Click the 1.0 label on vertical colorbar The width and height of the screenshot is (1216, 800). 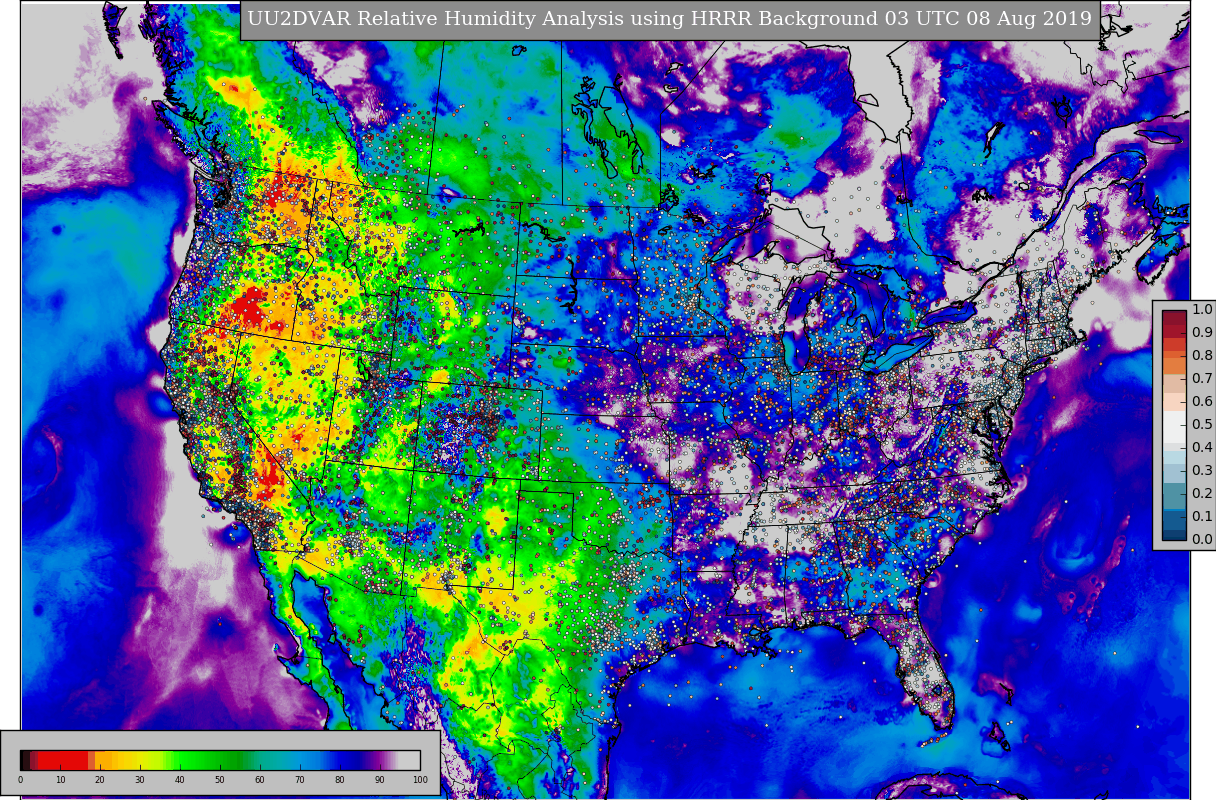[x=1202, y=310]
